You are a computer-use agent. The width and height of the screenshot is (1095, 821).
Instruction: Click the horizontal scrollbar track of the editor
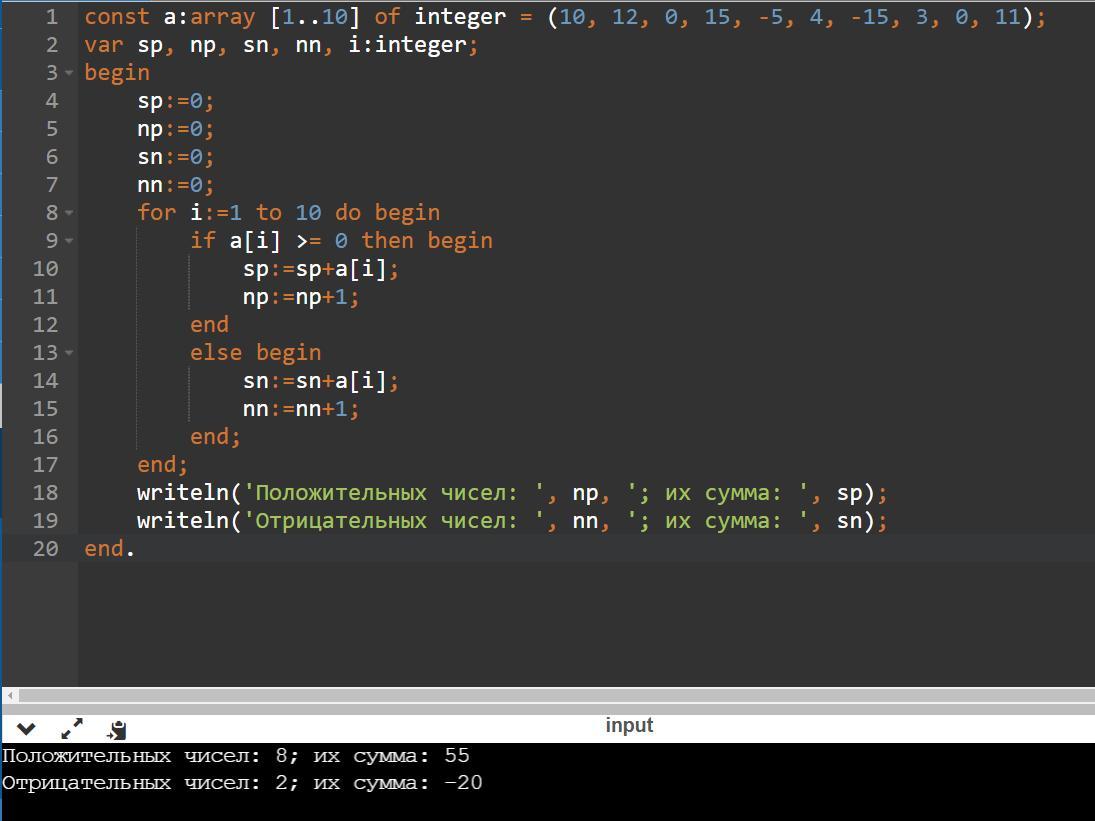coord(557,695)
